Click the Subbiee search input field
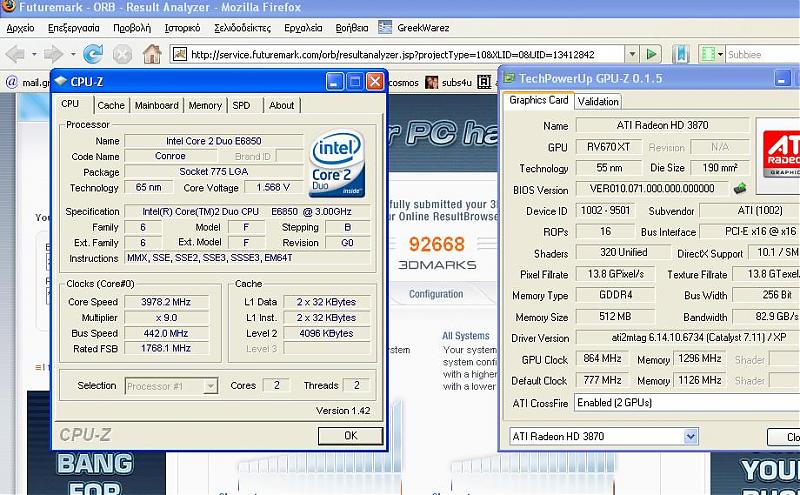Image resolution: width=800 pixels, height=495 pixels. click(x=763, y=54)
